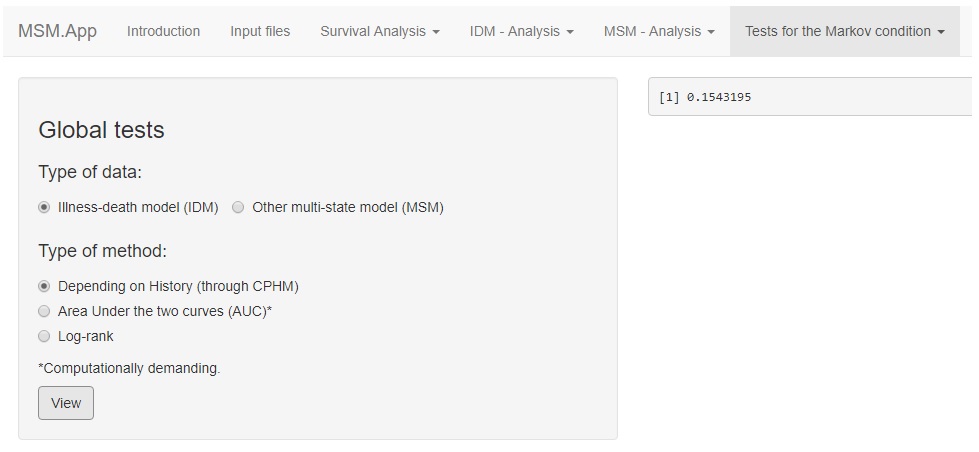Screen dimensions: 979x452
Task: Click the Type of data label
Action: coord(90,172)
